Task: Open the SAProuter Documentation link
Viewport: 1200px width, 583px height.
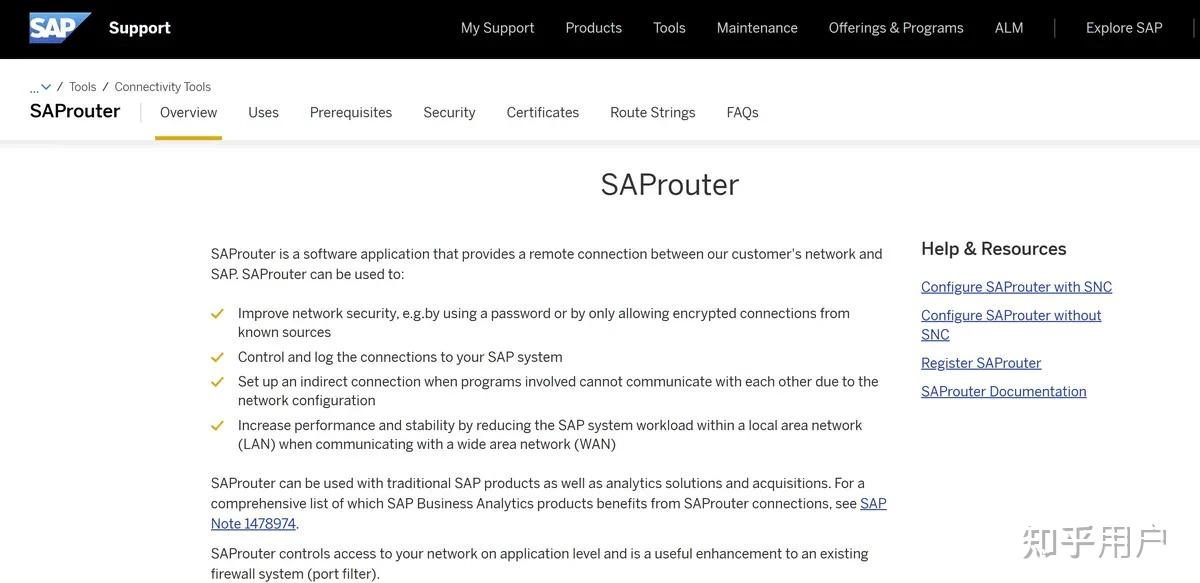Action: click(1004, 391)
